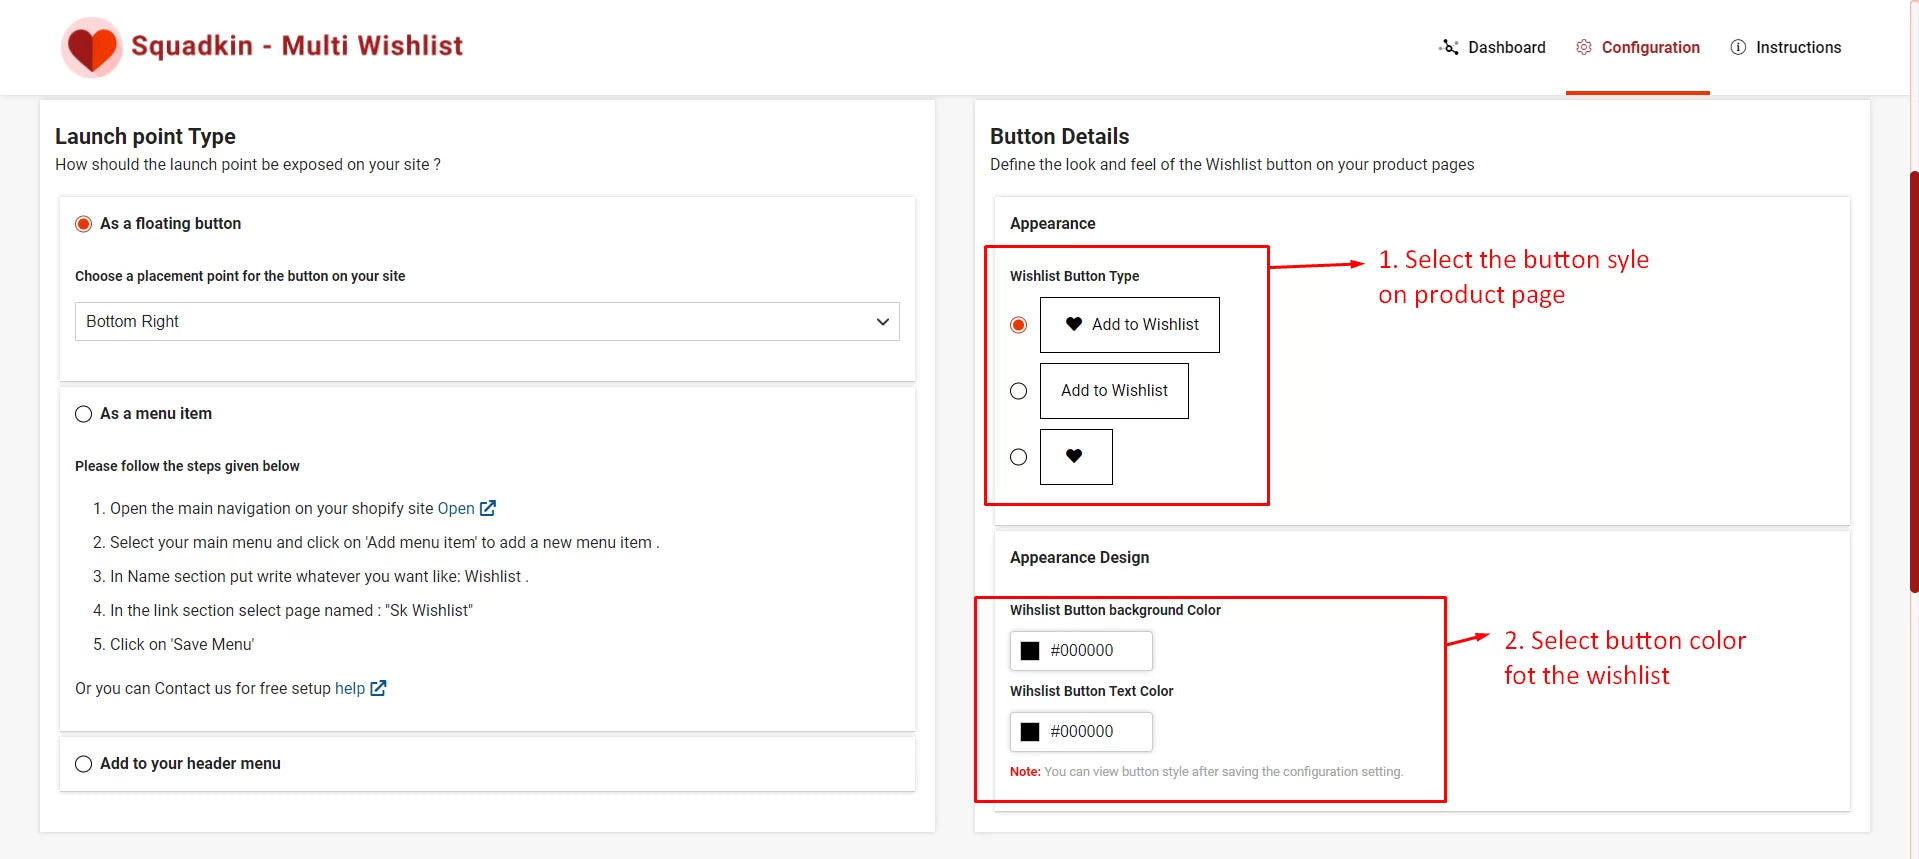Click the Wishlist Button background color swatch
This screenshot has width=1919, height=859.
coord(1030,651)
